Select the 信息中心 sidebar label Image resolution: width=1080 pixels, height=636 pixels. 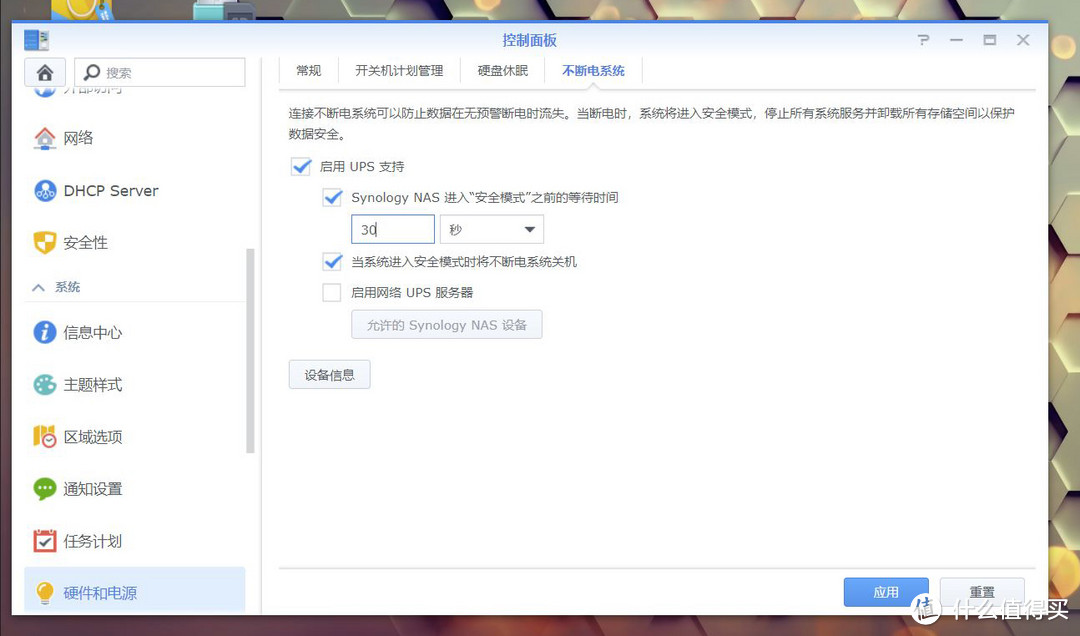pos(93,333)
